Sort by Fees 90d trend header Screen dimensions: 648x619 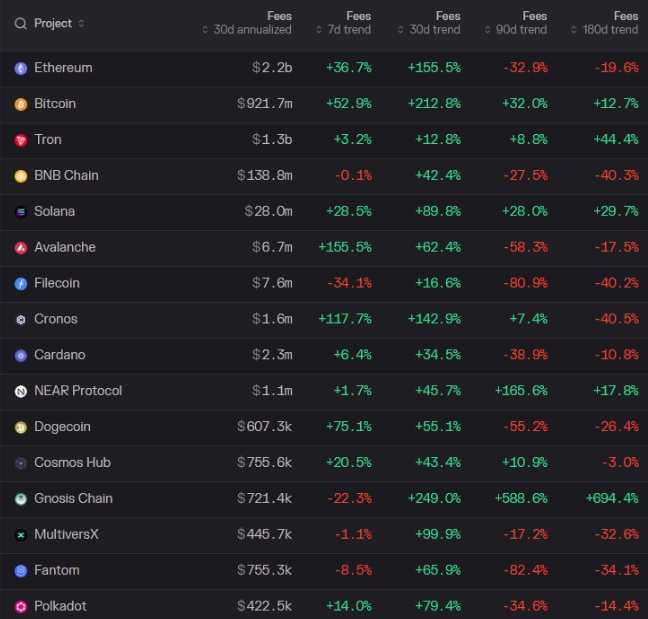point(516,23)
